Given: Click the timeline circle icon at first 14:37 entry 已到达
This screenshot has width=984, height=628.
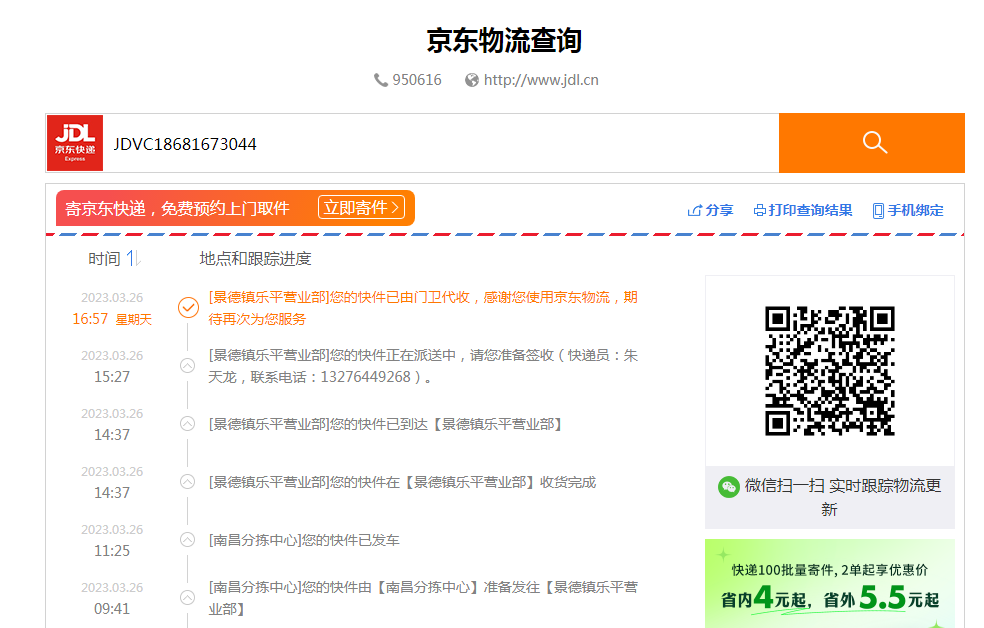Looking at the screenshot, I should (x=188, y=423).
